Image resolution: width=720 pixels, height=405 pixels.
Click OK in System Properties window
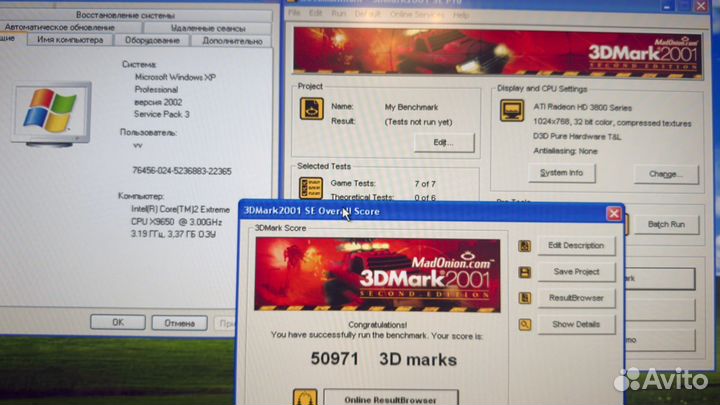[118, 322]
